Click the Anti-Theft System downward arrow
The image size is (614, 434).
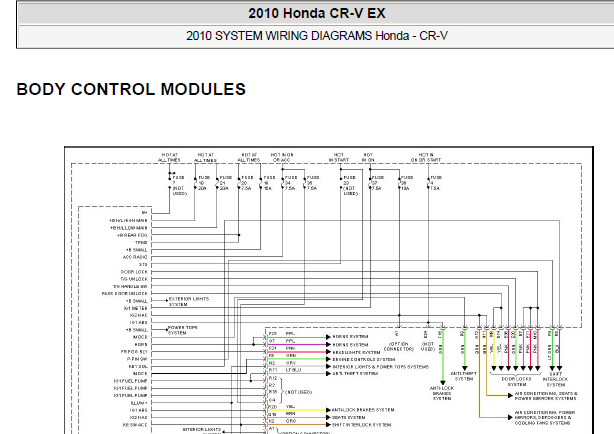tap(464, 368)
